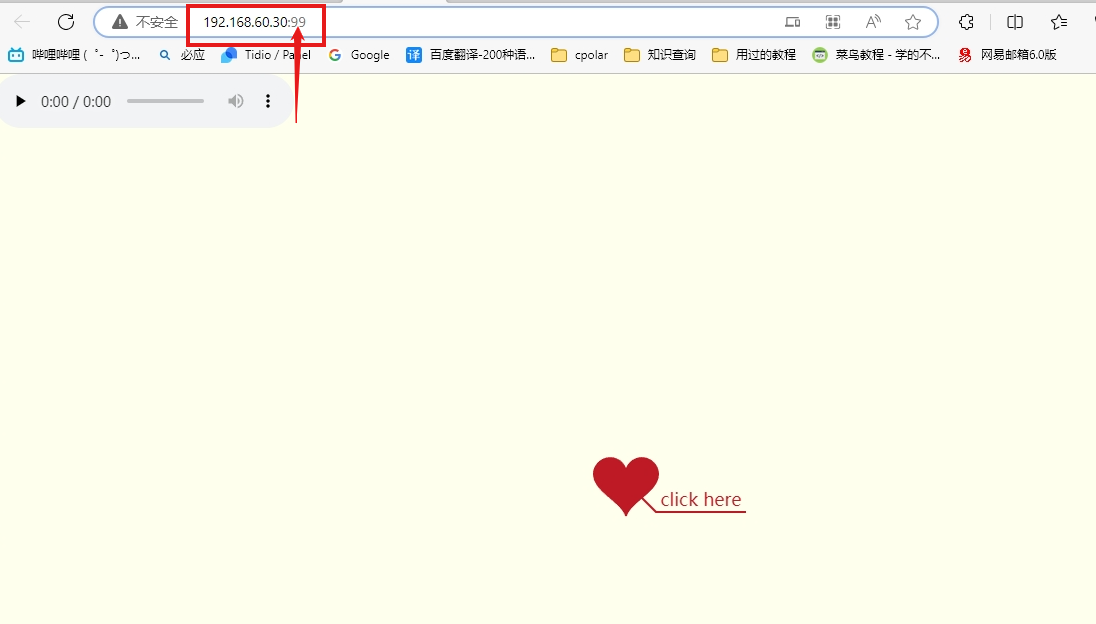Select the 192.168.60.30:99 address text

[254, 22]
